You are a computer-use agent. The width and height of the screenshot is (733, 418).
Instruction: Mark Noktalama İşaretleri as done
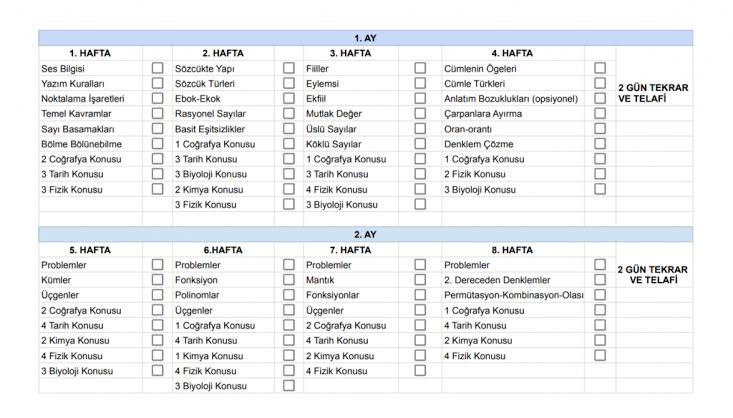157,99
